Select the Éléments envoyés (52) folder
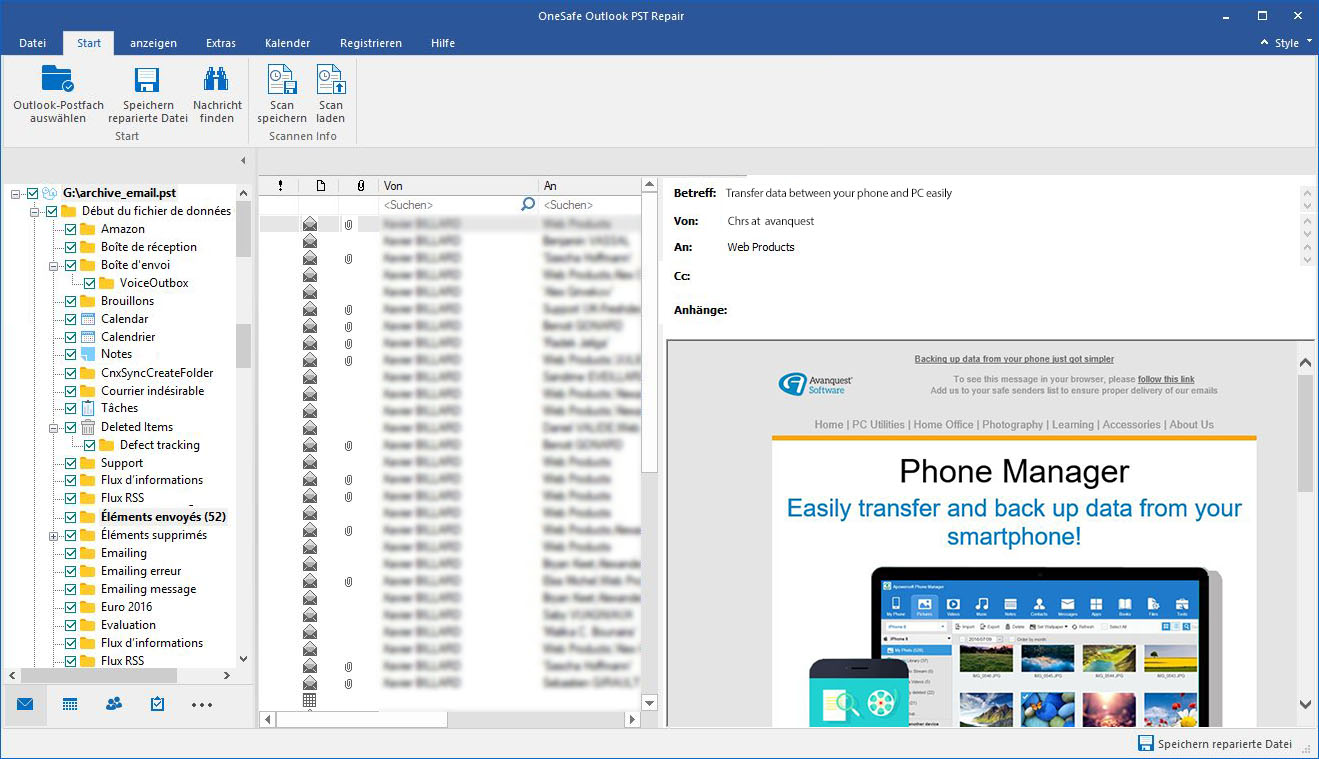Viewport: 1319px width, 759px height. (x=163, y=517)
